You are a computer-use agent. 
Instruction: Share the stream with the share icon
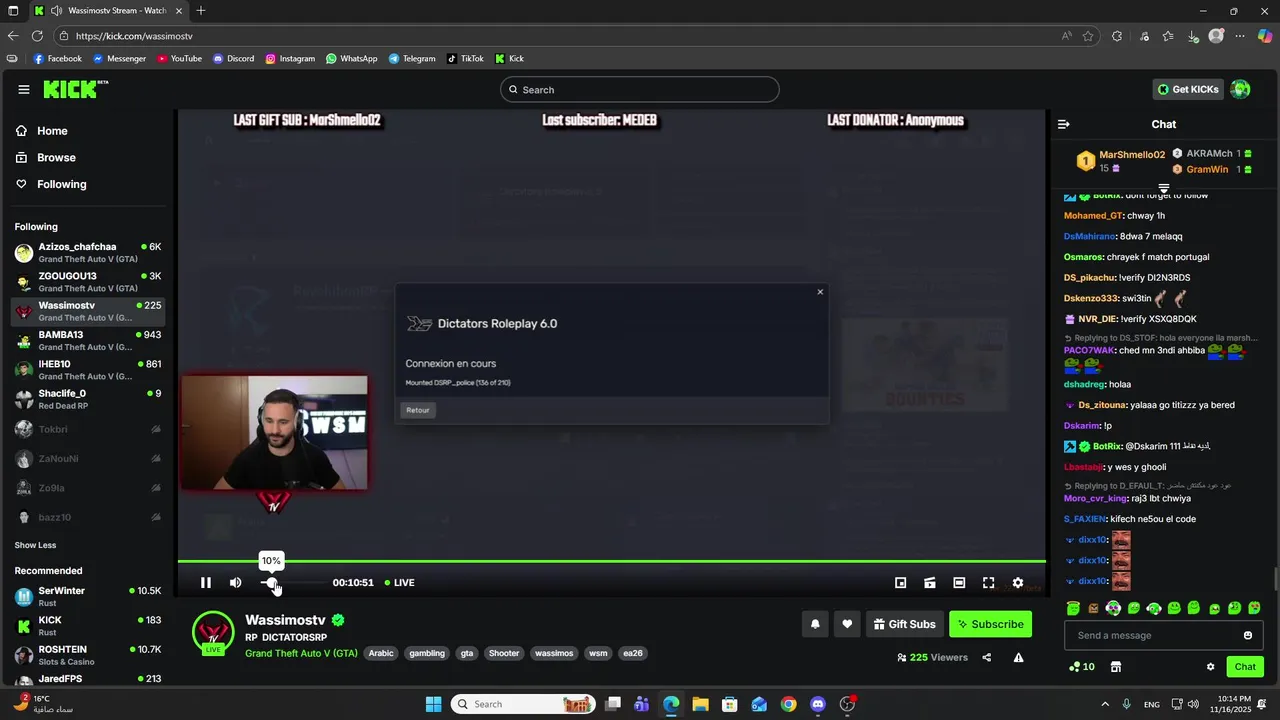click(x=987, y=657)
